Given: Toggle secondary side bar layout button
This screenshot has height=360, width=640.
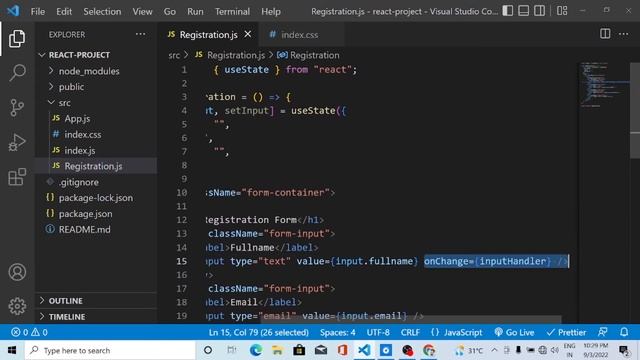Looking at the screenshot, I should click(x=539, y=11).
